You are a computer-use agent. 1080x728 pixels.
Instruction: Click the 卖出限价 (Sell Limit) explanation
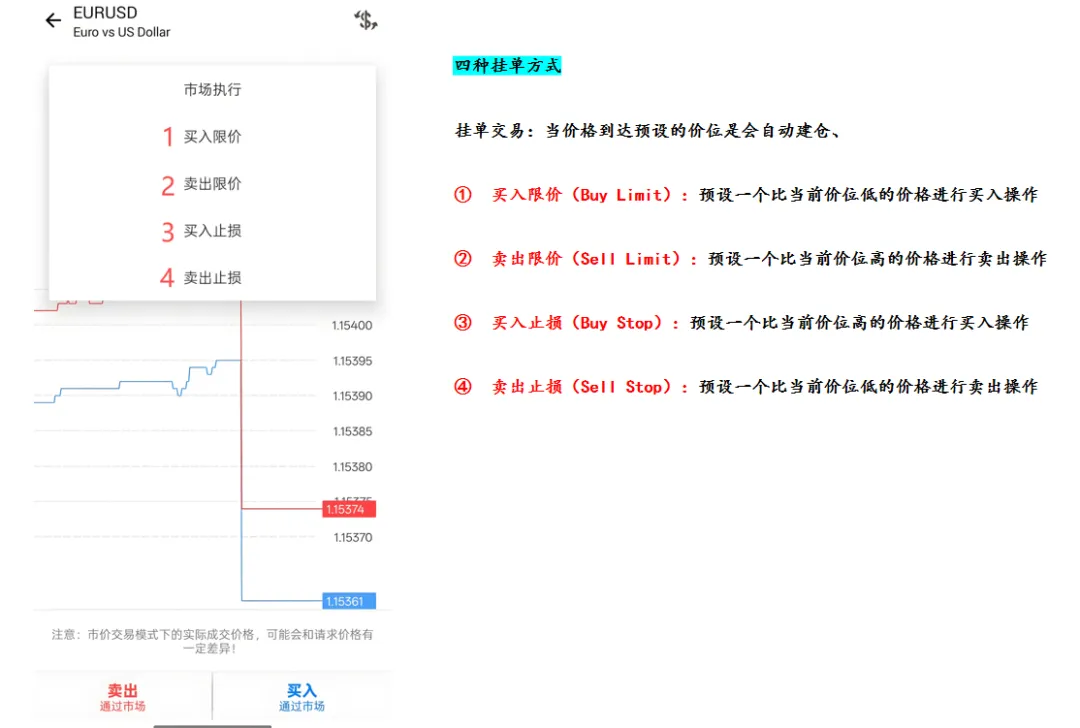[750, 259]
